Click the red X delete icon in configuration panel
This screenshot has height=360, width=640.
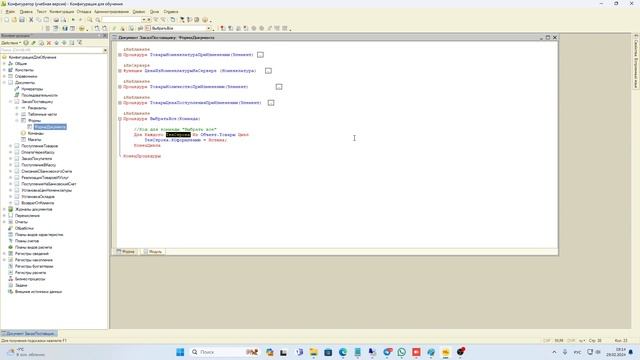click(x=49, y=43)
